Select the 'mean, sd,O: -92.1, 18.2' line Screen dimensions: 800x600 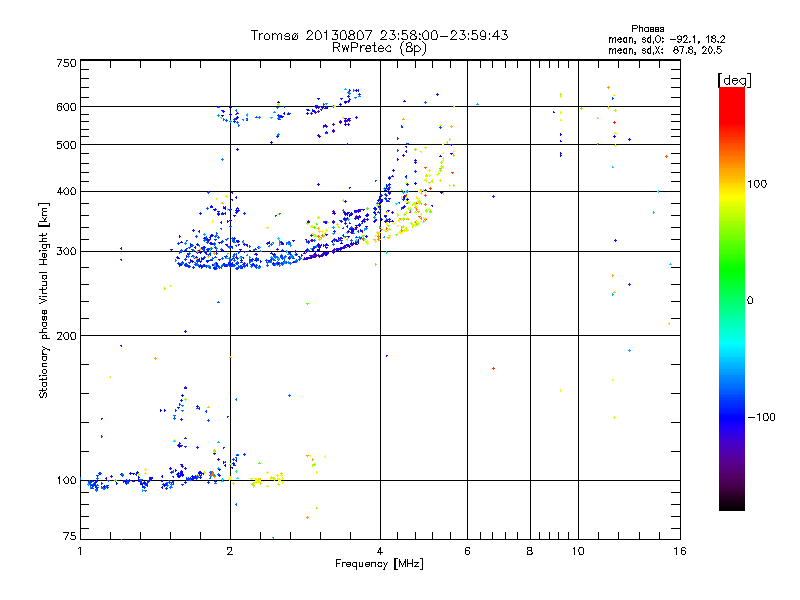tap(666, 39)
